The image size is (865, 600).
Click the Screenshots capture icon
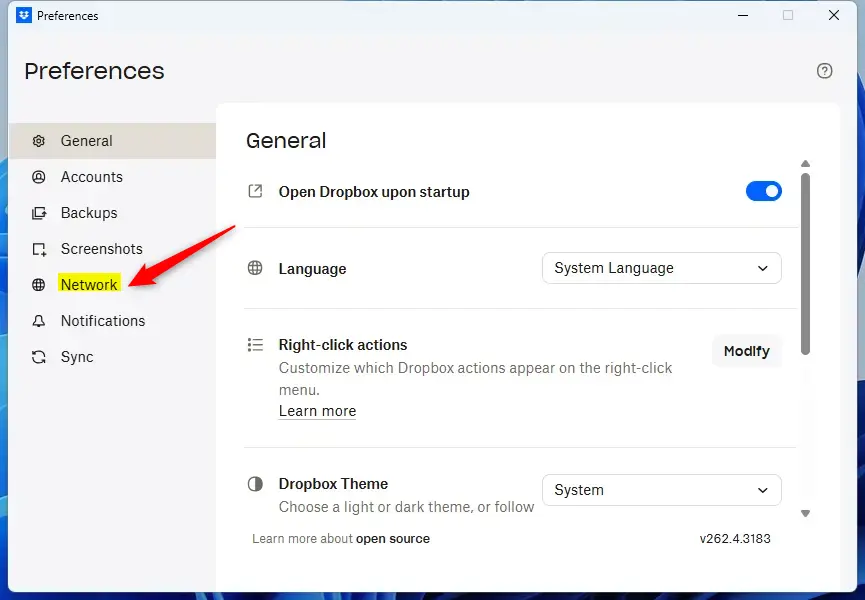click(39, 249)
